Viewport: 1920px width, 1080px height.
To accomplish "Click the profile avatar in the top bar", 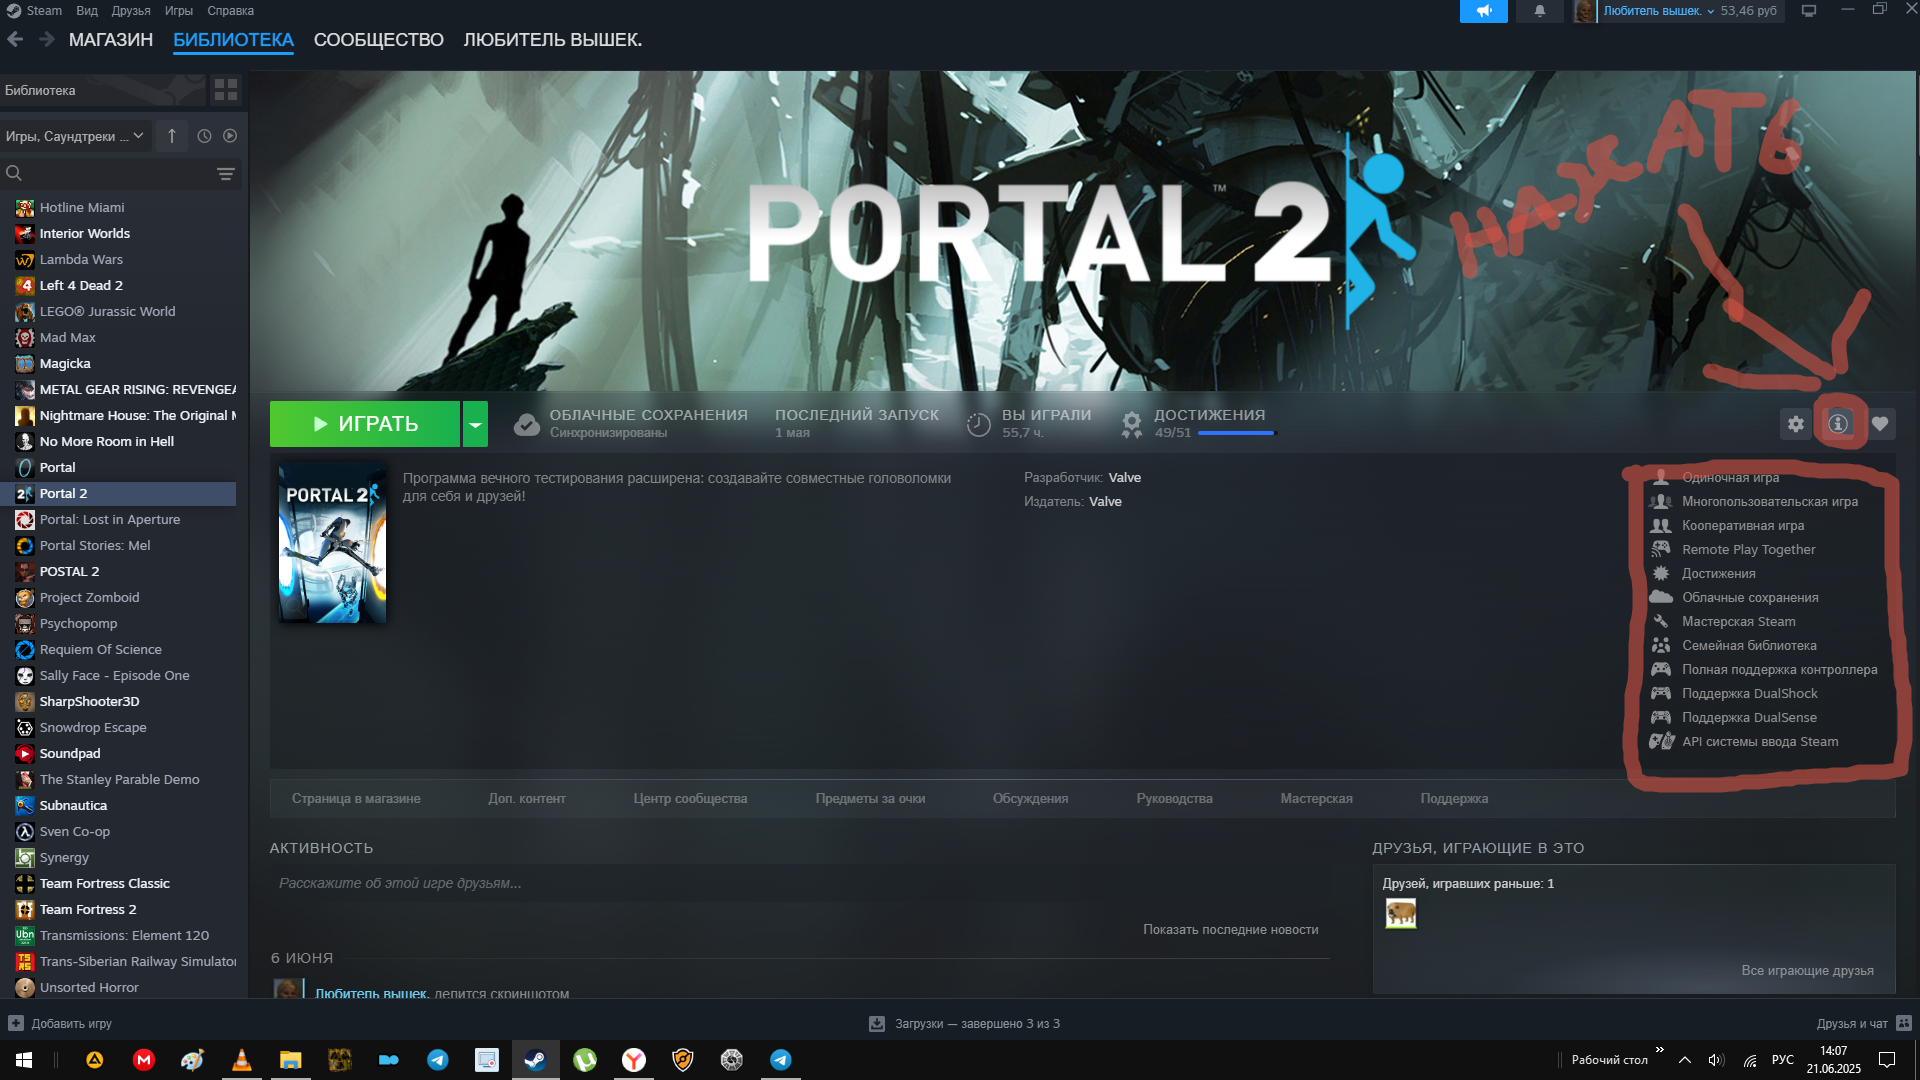I will coord(1584,11).
